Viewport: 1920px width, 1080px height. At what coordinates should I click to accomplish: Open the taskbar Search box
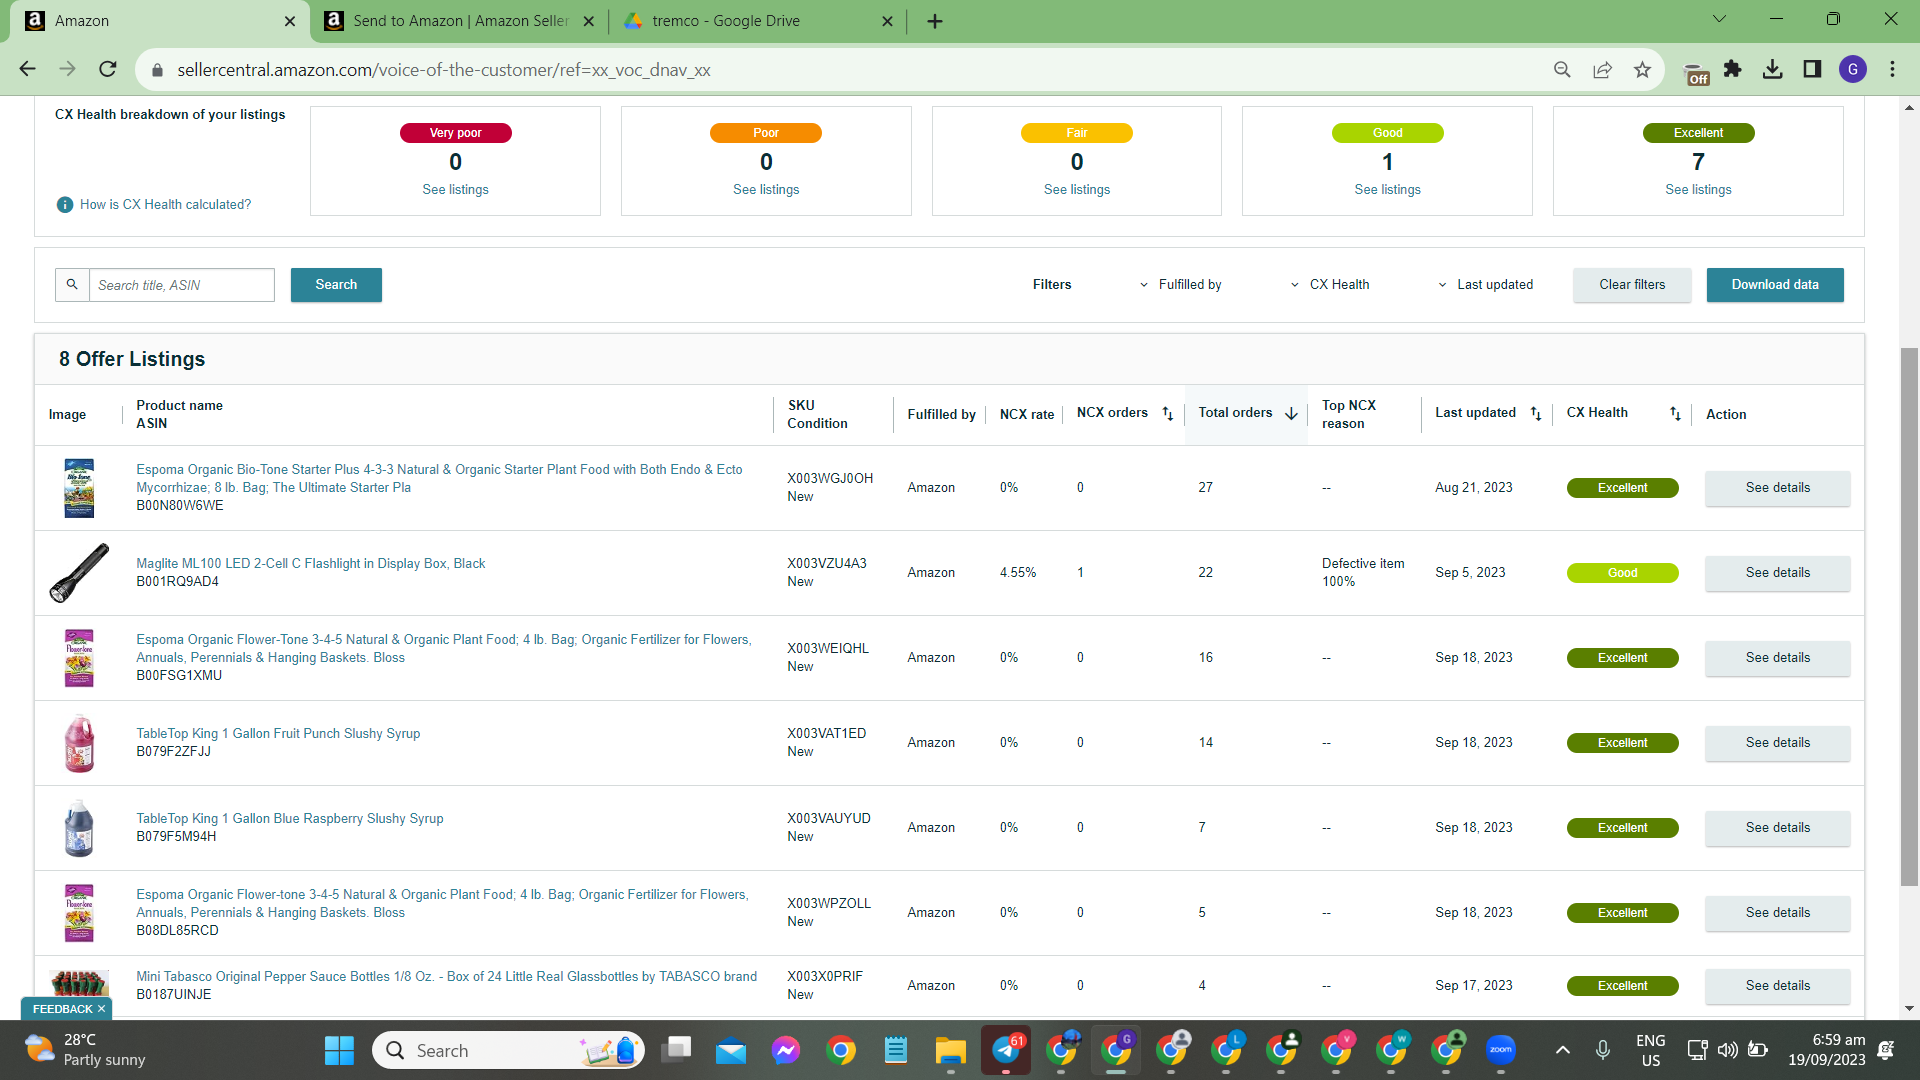point(508,1050)
